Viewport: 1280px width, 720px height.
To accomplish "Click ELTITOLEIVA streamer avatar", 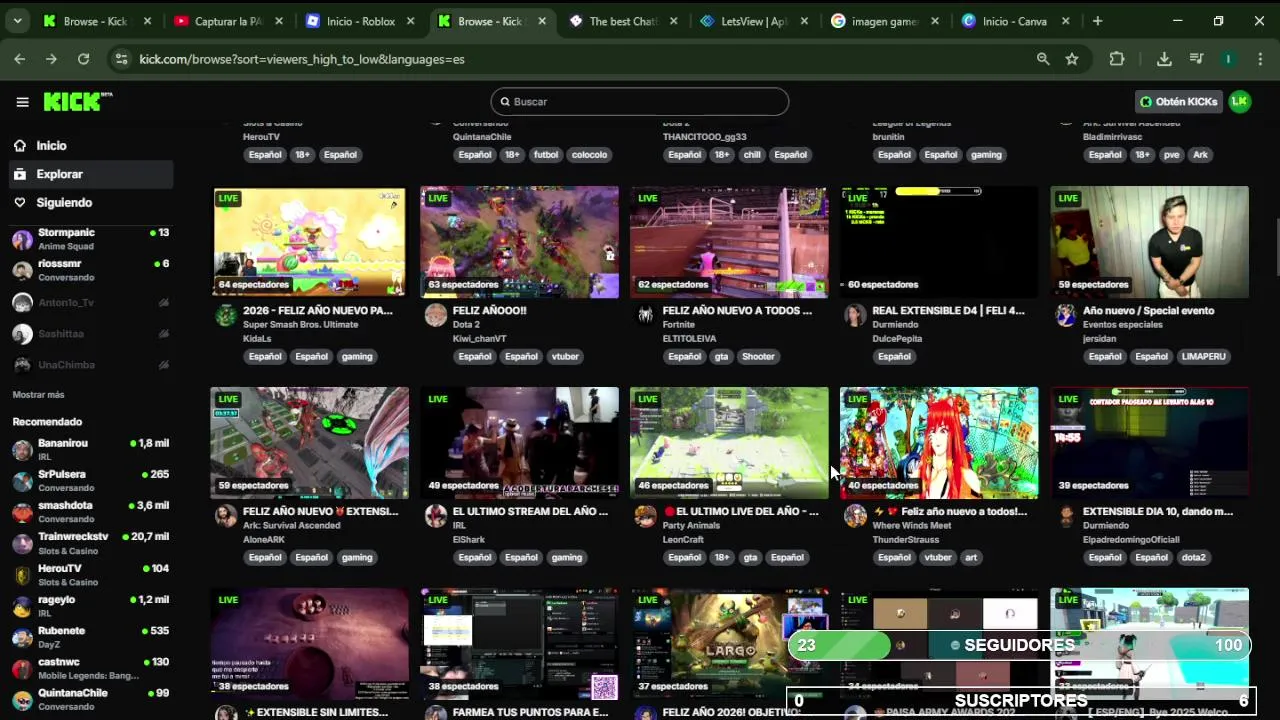I will pos(646,316).
